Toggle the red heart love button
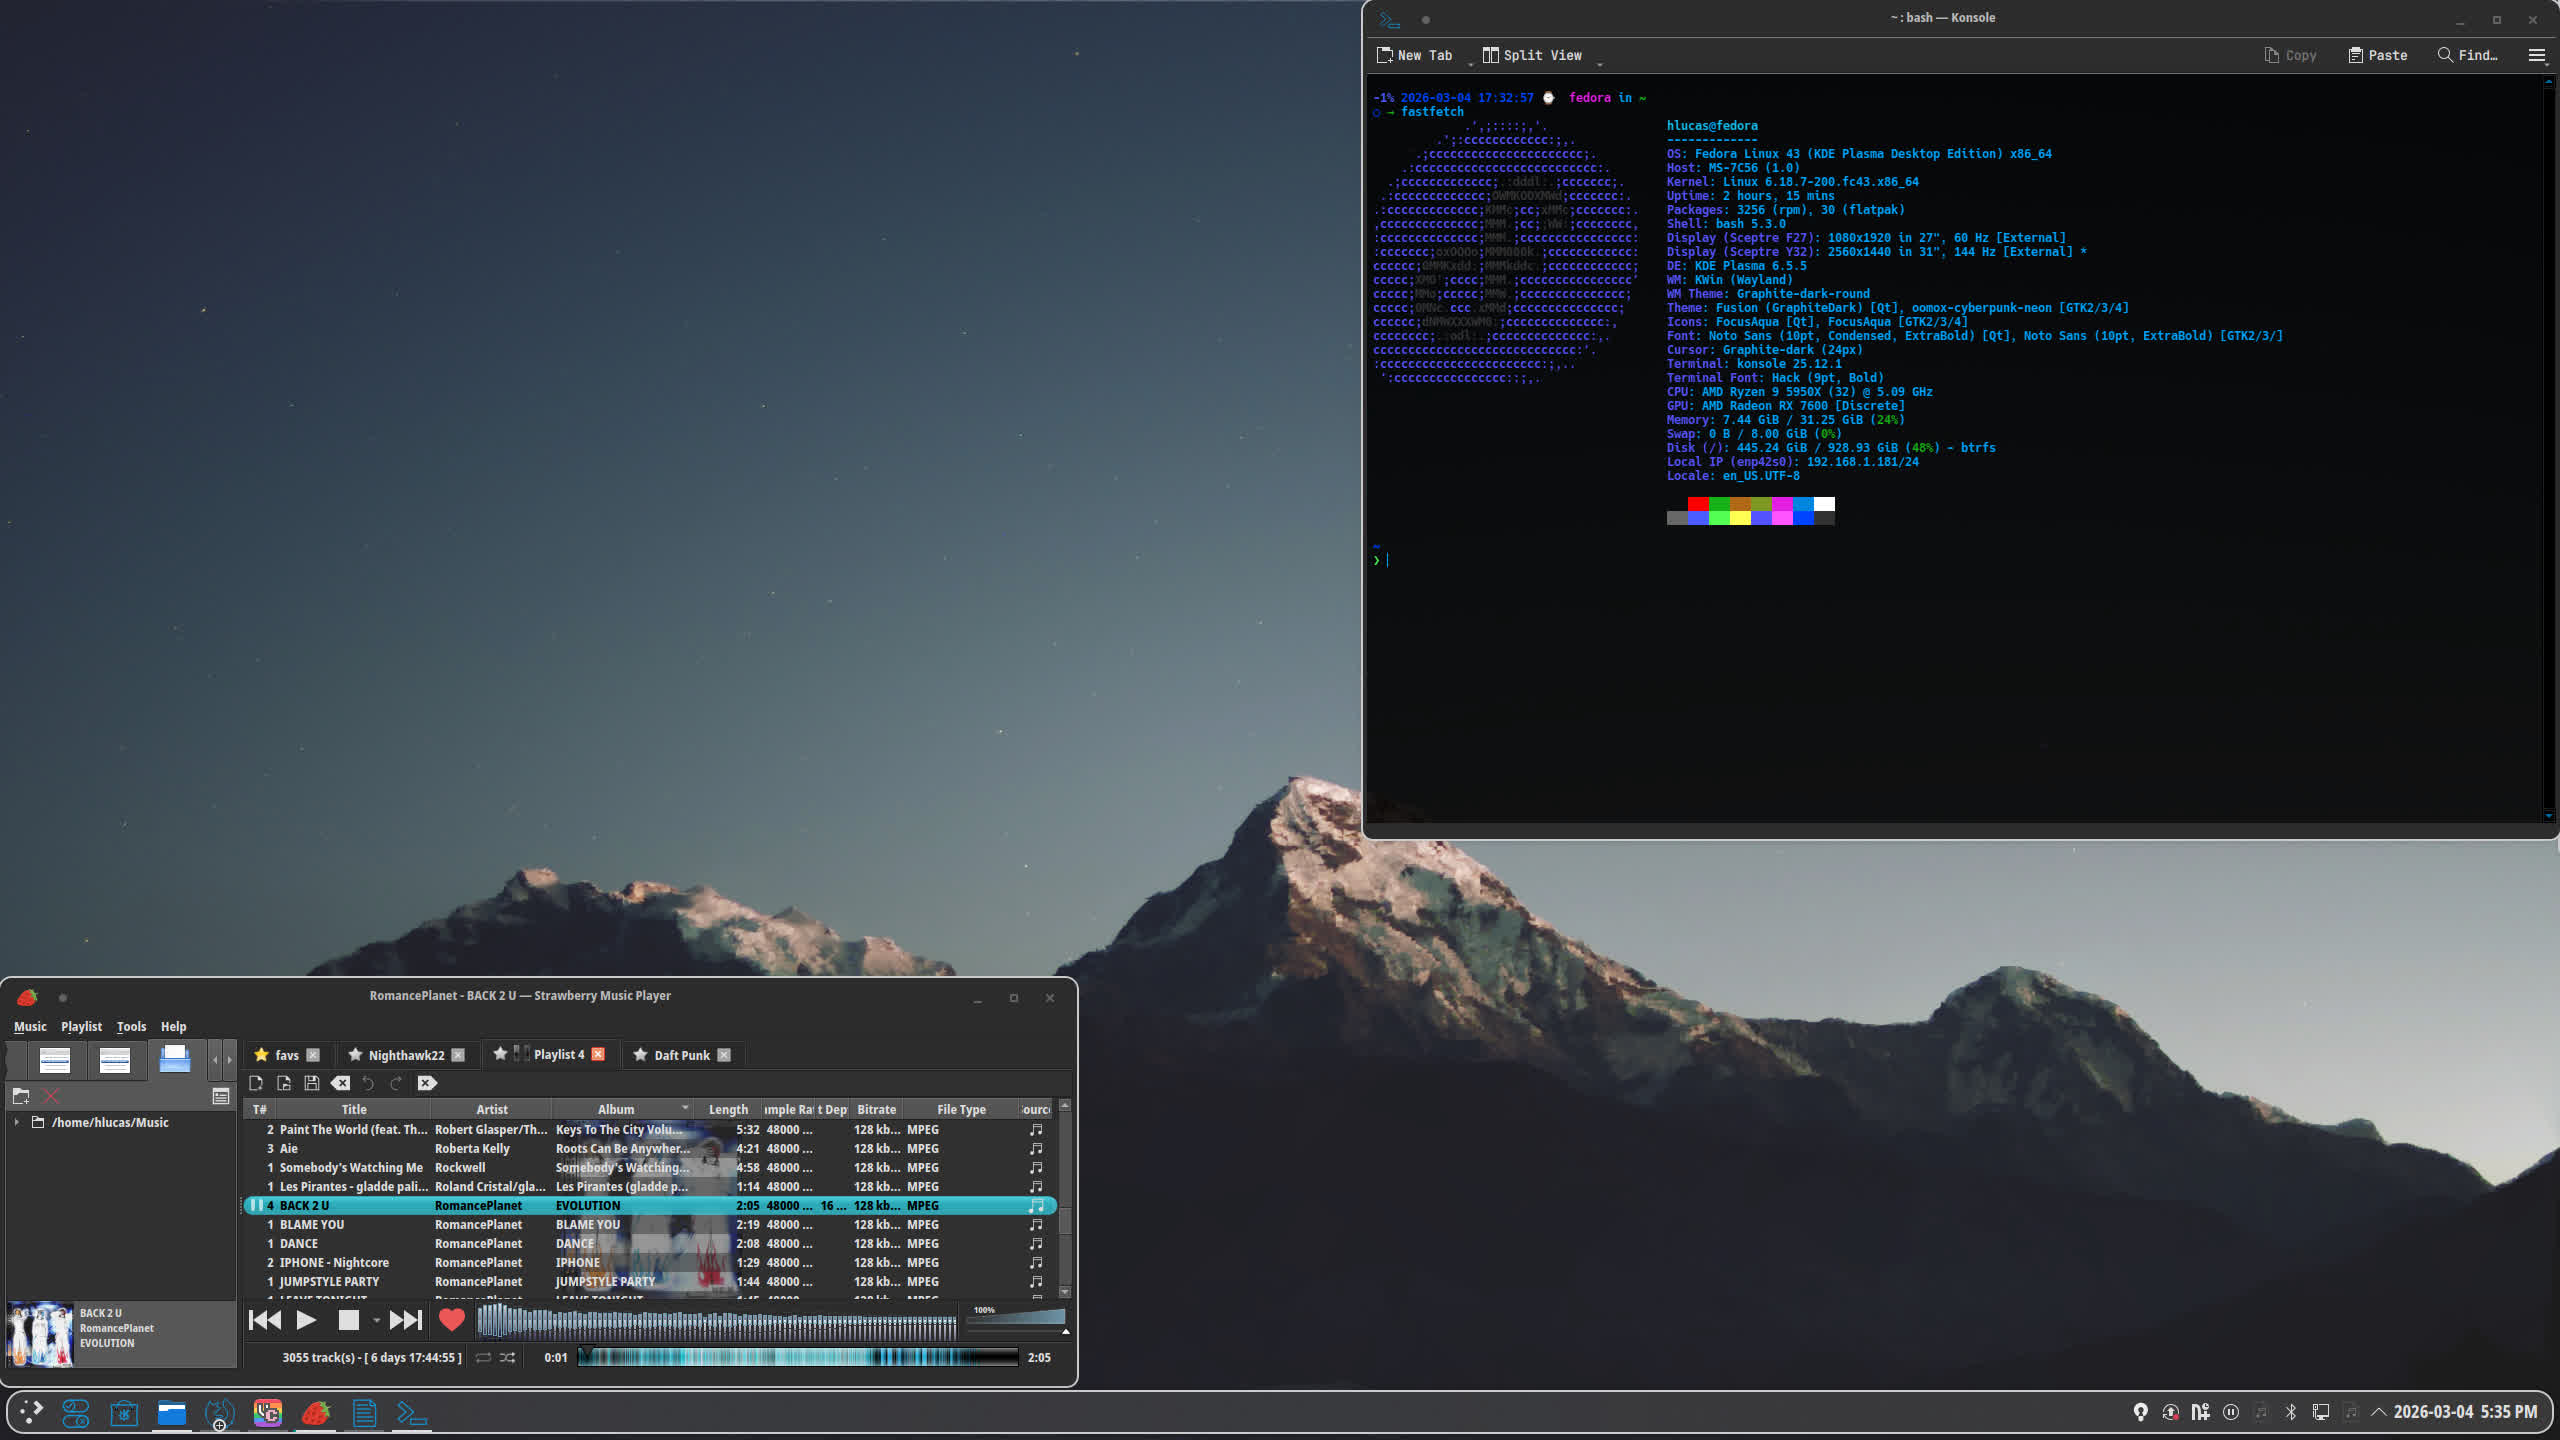The image size is (2560, 1440). [452, 1320]
